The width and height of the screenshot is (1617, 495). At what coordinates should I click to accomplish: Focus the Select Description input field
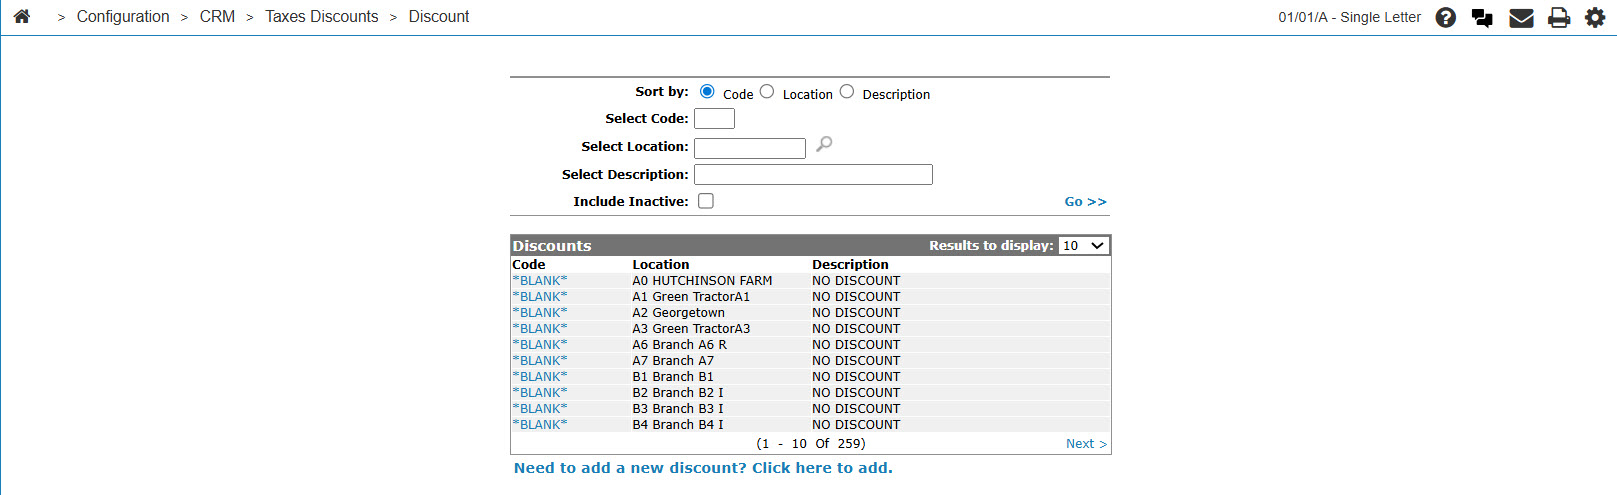(813, 175)
